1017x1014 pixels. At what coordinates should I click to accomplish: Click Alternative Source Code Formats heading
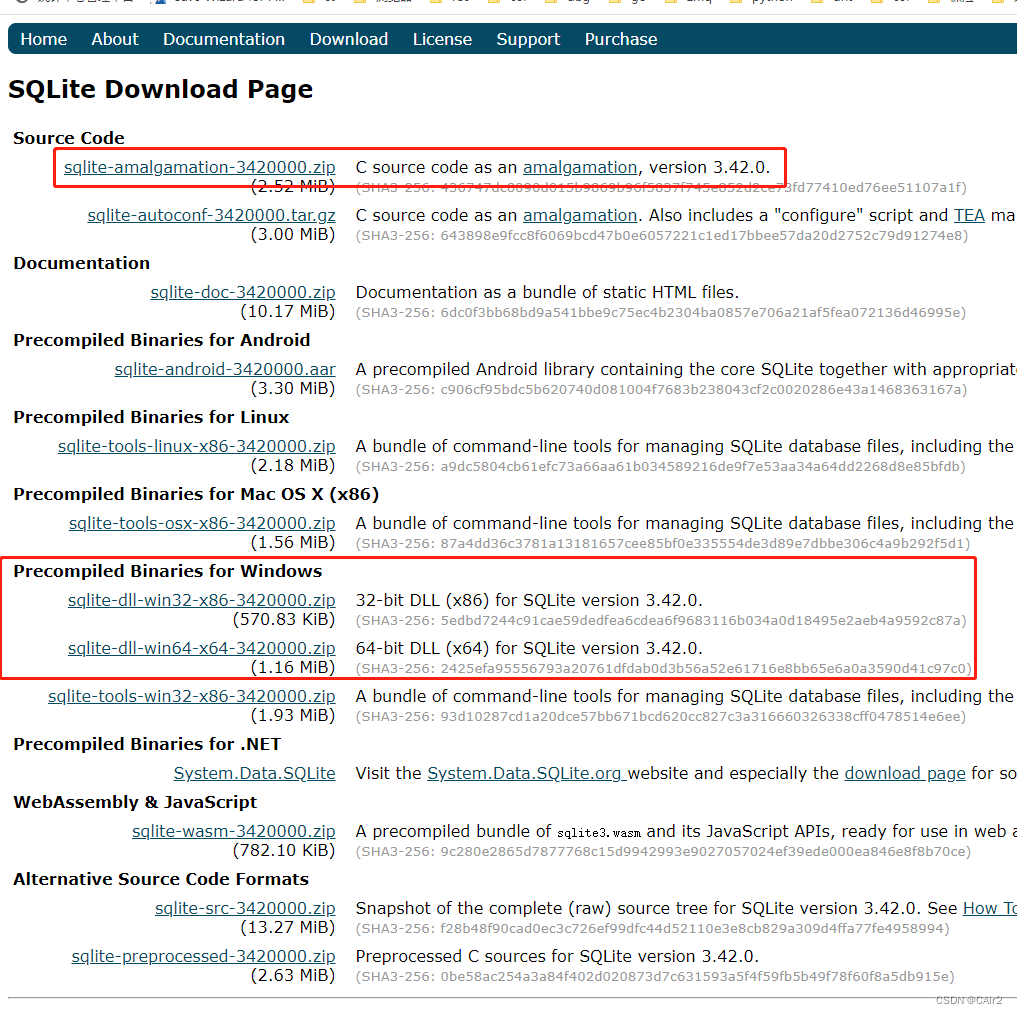[161, 879]
